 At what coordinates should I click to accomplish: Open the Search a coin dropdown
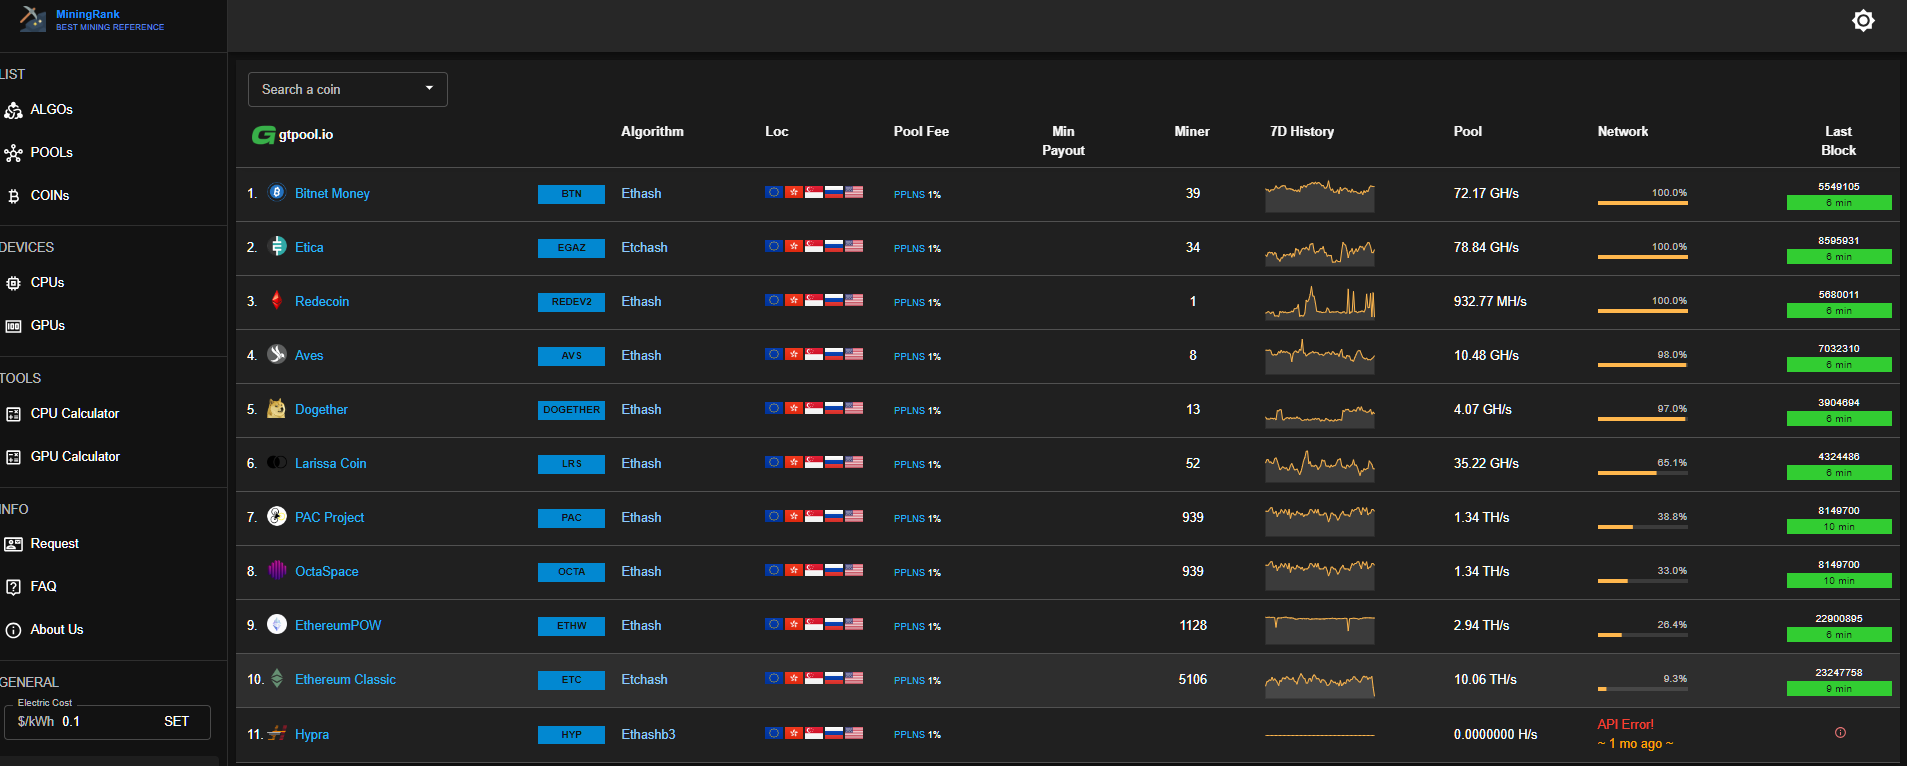(347, 90)
